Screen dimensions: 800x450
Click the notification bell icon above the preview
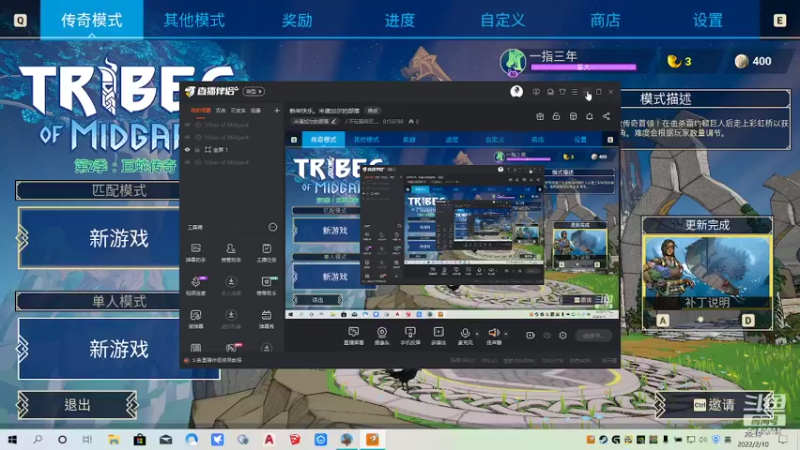pyautogui.click(x=589, y=116)
